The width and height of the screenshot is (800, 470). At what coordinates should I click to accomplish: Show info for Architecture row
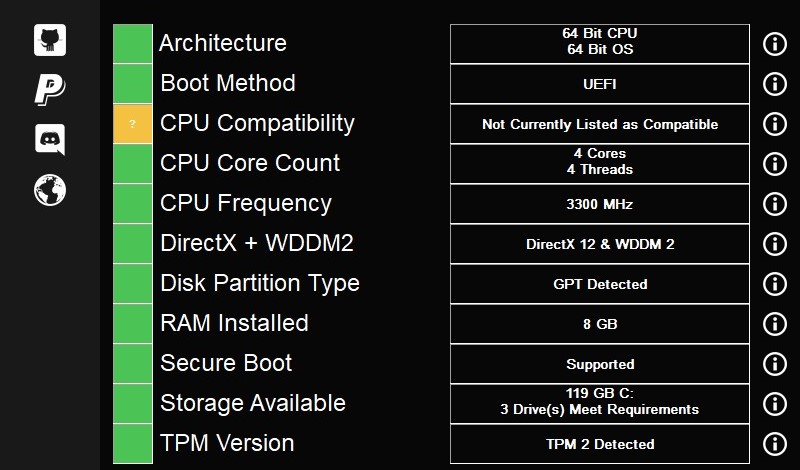tap(775, 44)
